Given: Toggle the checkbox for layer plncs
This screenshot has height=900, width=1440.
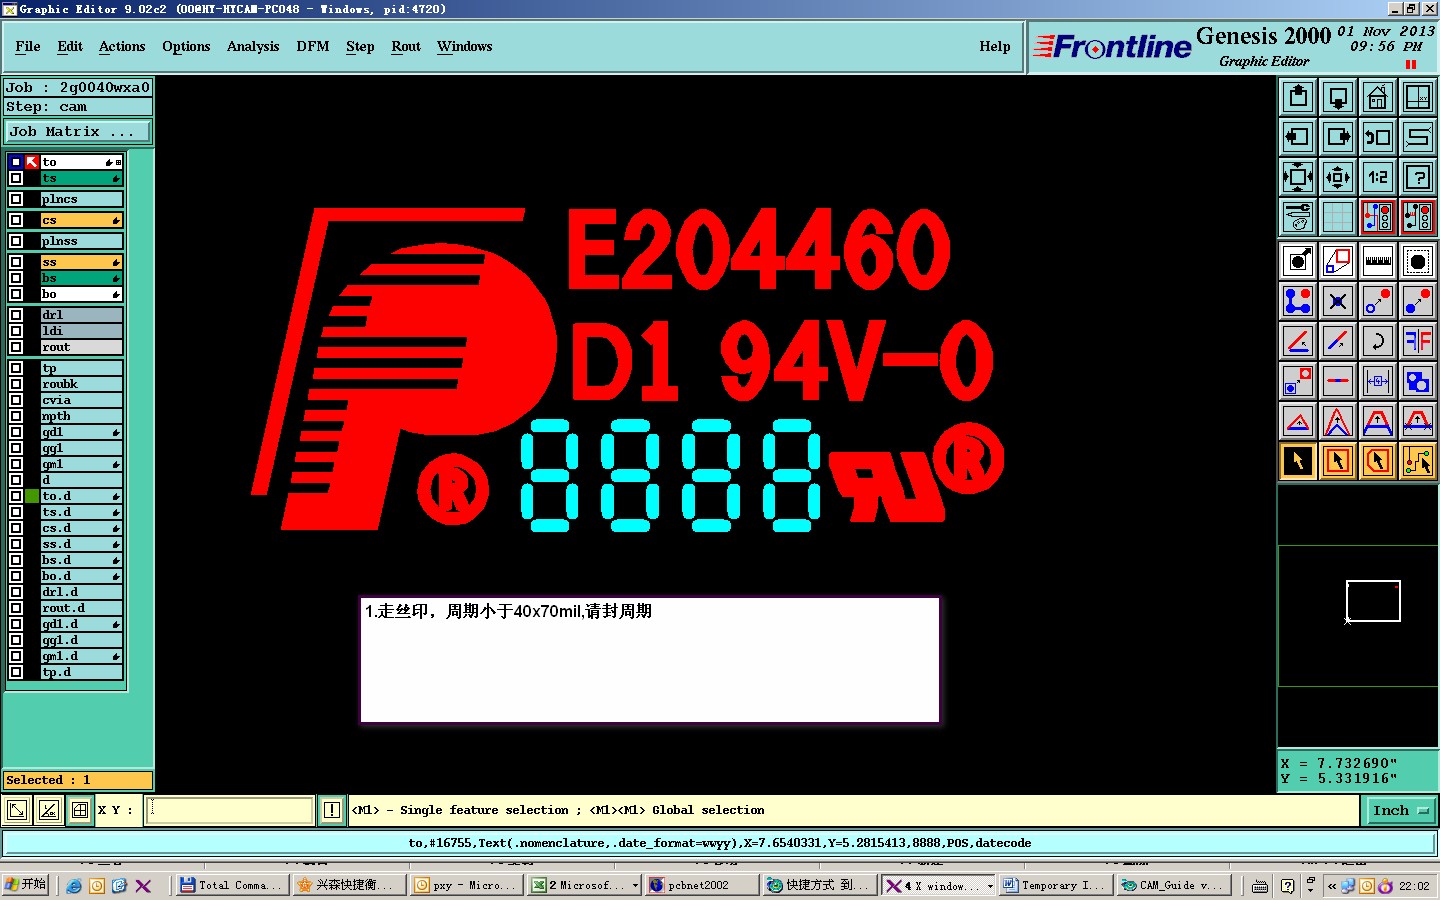Looking at the screenshot, I should point(16,199).
